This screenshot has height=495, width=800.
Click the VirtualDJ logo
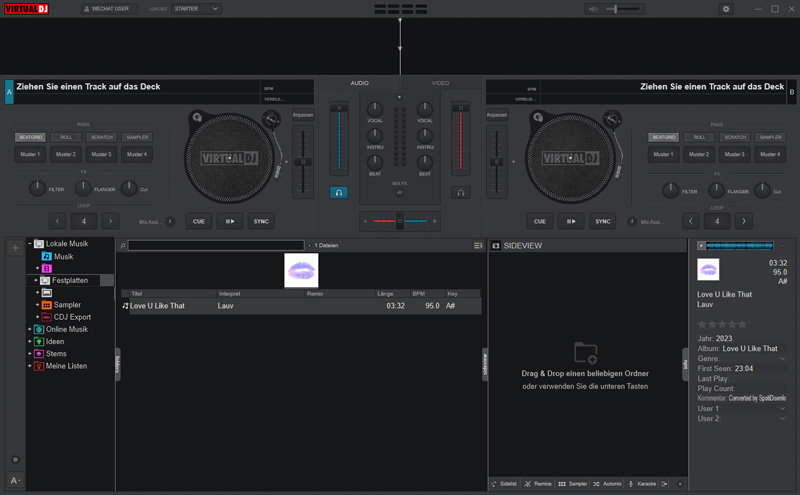(x=27, y=9)
